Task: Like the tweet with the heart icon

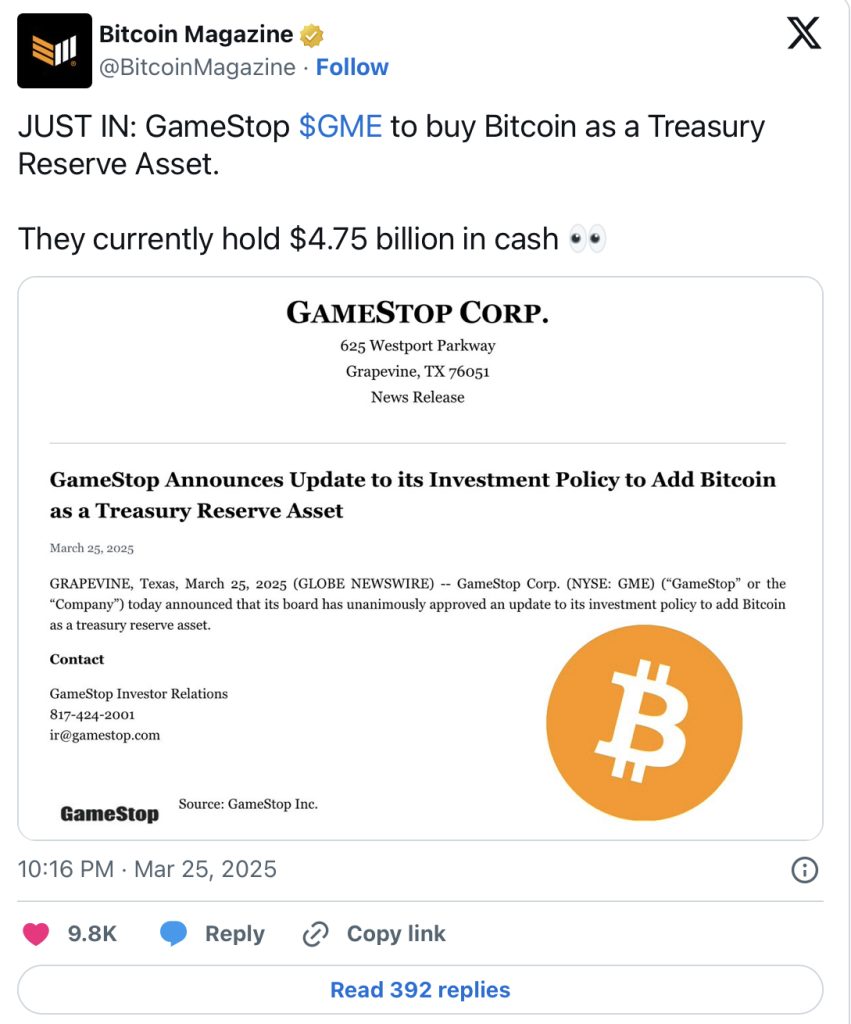Action: pos(36,934)
